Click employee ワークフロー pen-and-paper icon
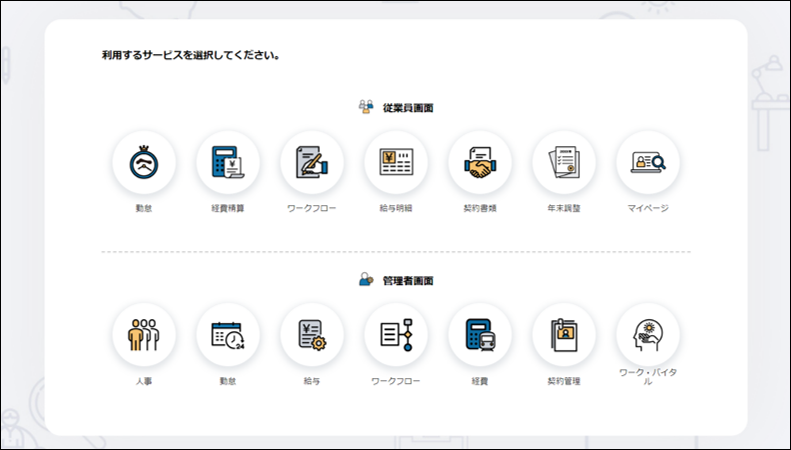791x450 pixels. coord(312,163)
